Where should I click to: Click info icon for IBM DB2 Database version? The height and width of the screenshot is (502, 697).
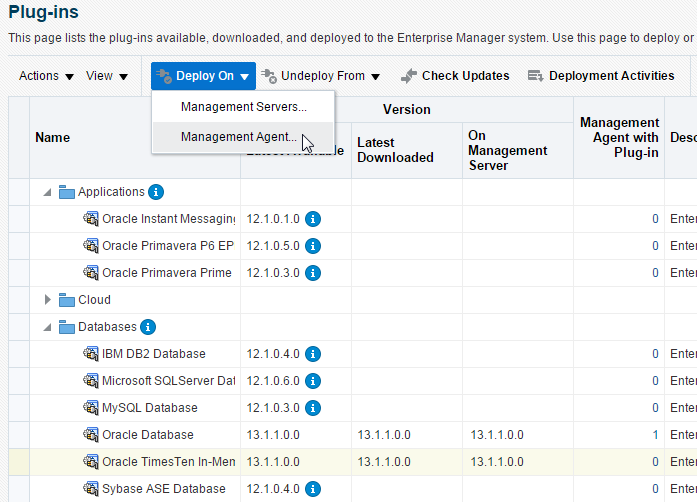click(313, 354)
